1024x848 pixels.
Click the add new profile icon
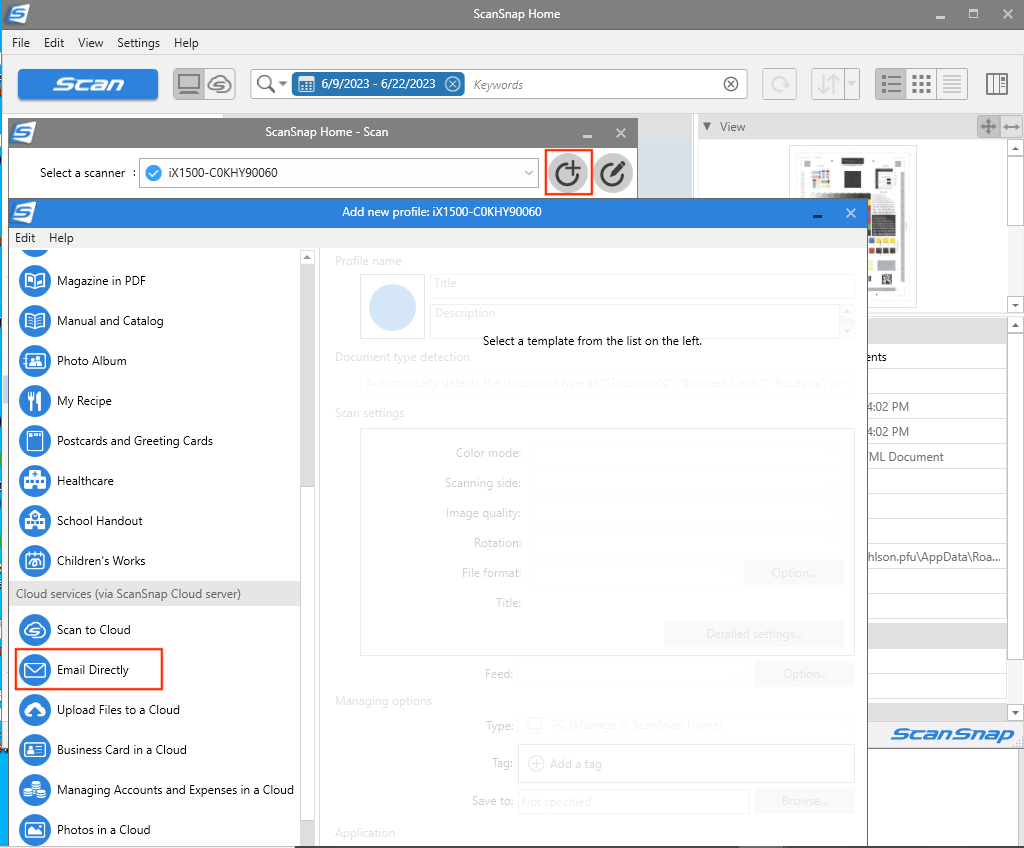coord(568,172)
